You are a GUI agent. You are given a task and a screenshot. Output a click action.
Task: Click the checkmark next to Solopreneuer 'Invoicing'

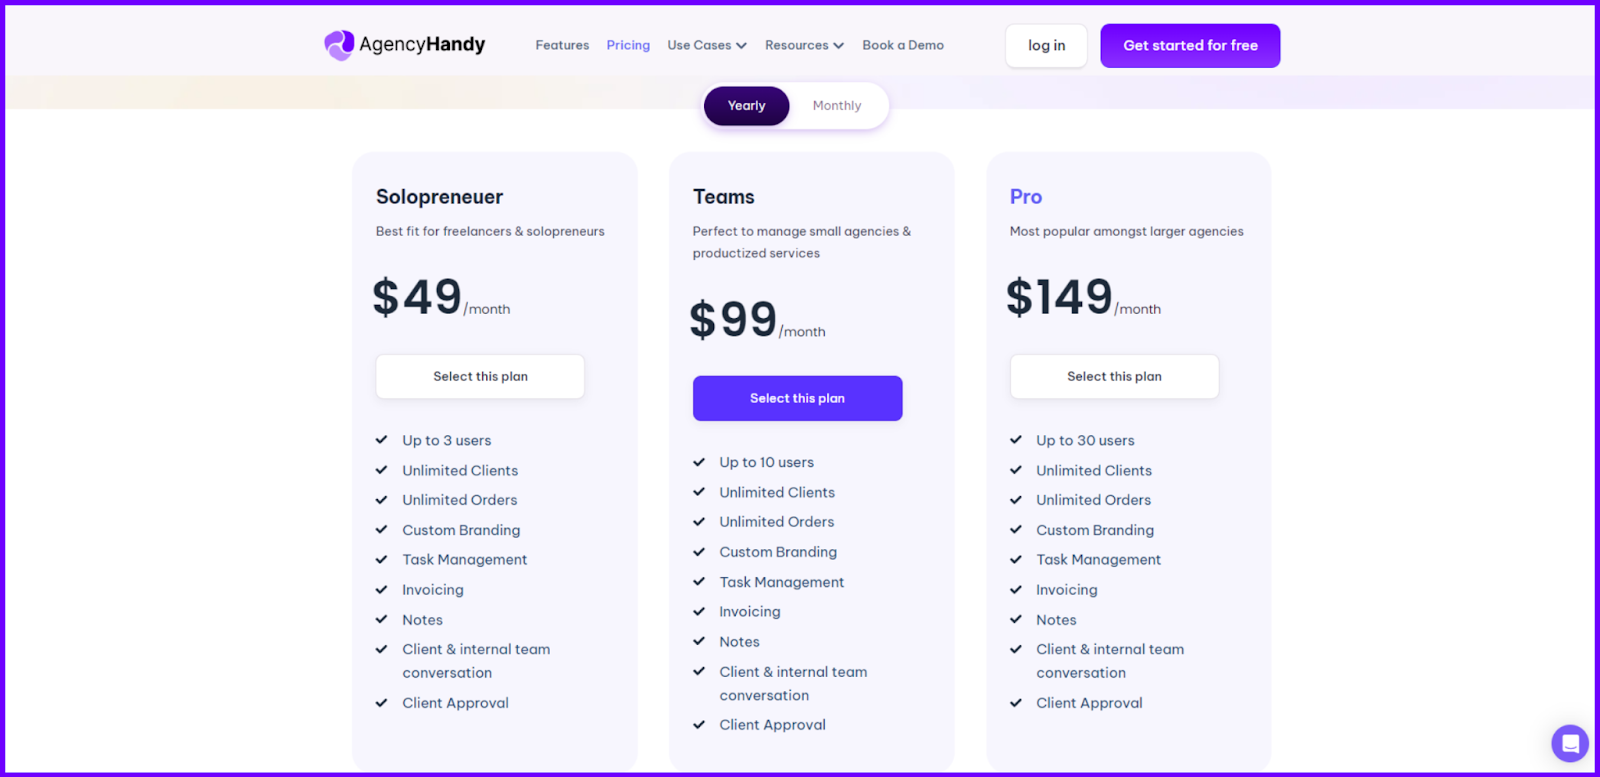click(x=381, y=589)
